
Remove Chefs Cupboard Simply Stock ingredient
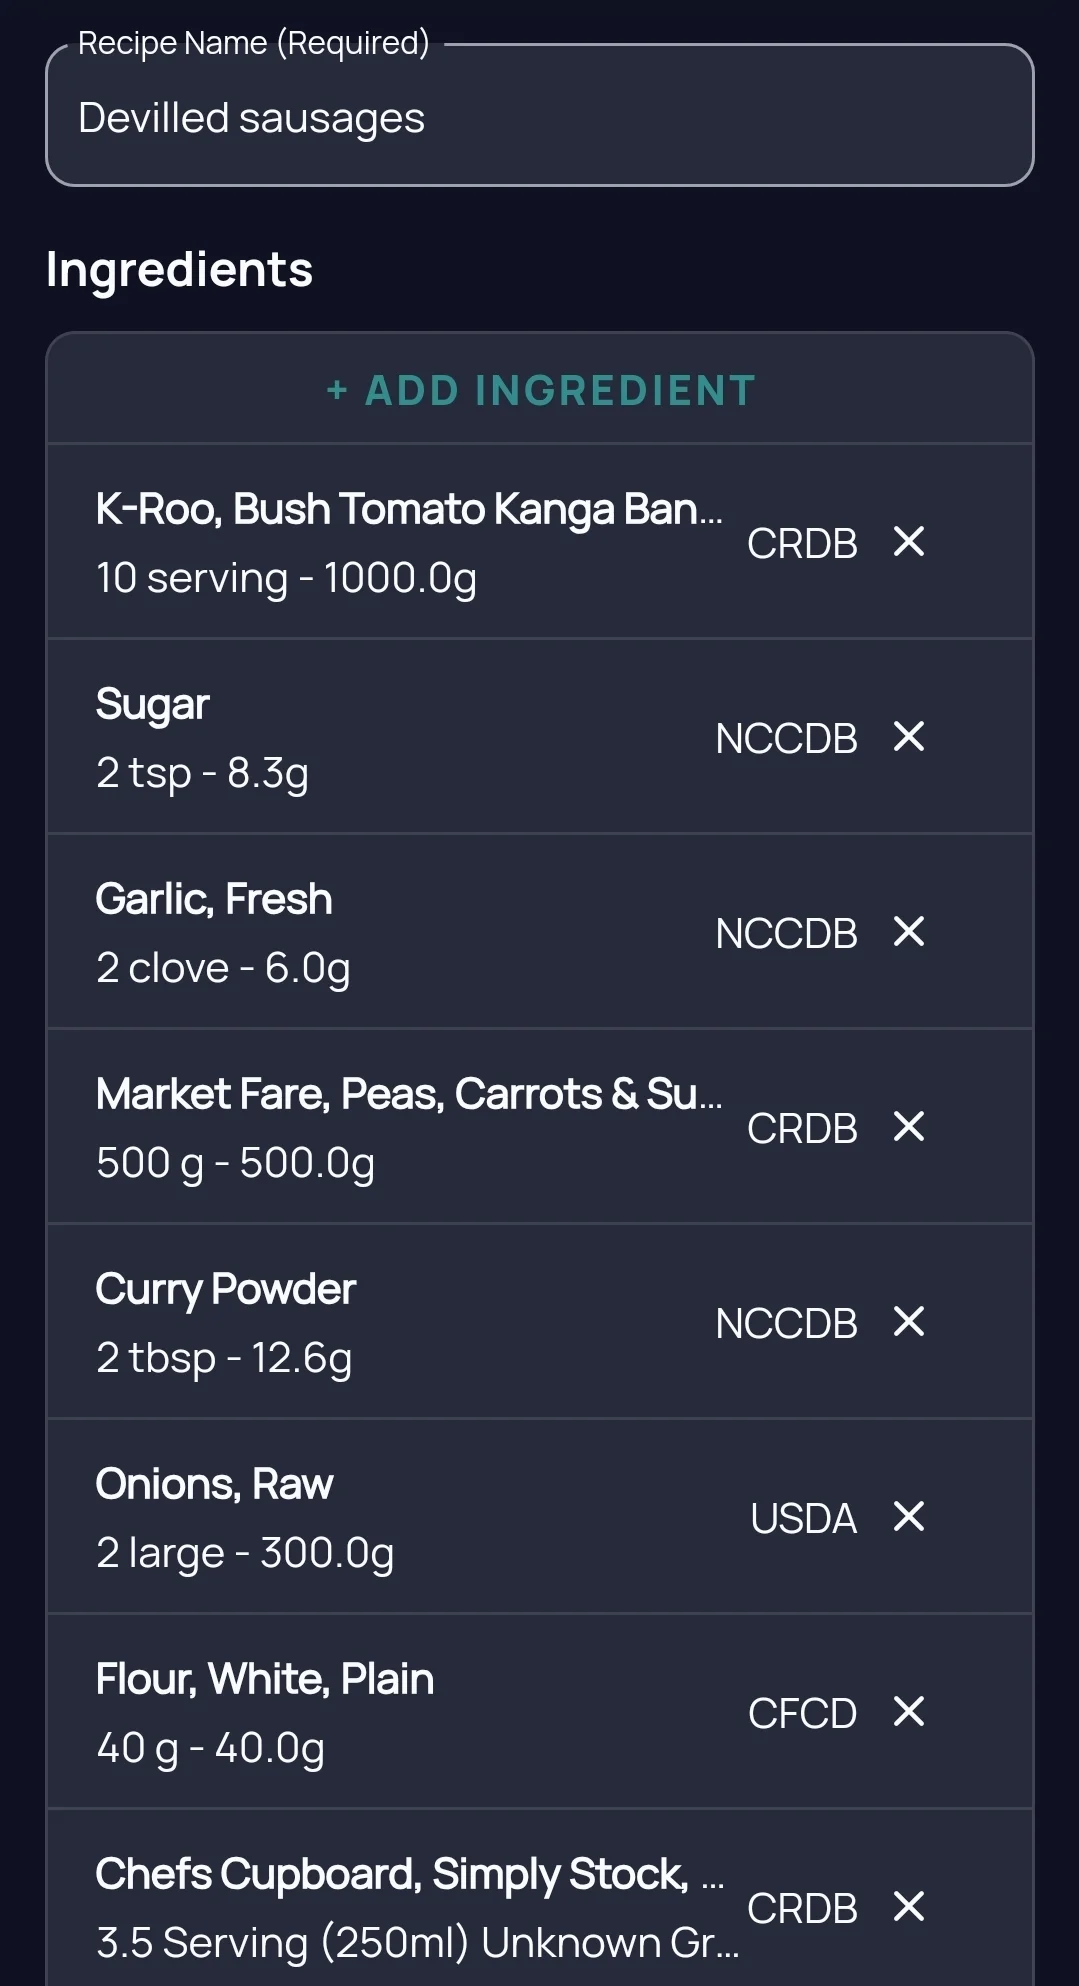(x=908, y=1906)
